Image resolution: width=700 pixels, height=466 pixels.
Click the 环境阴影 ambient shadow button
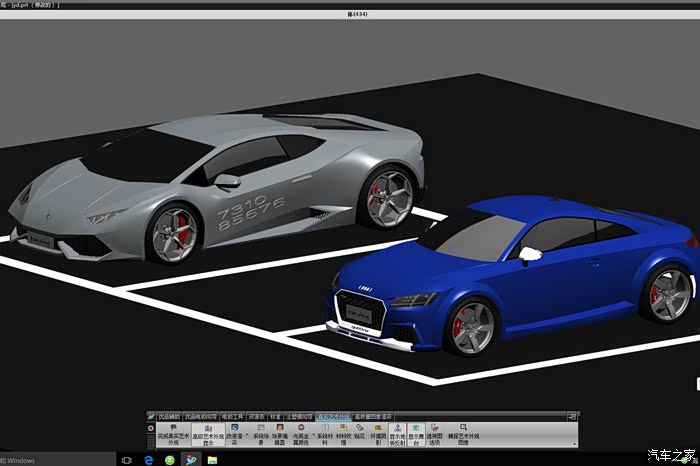coord(378,428)
